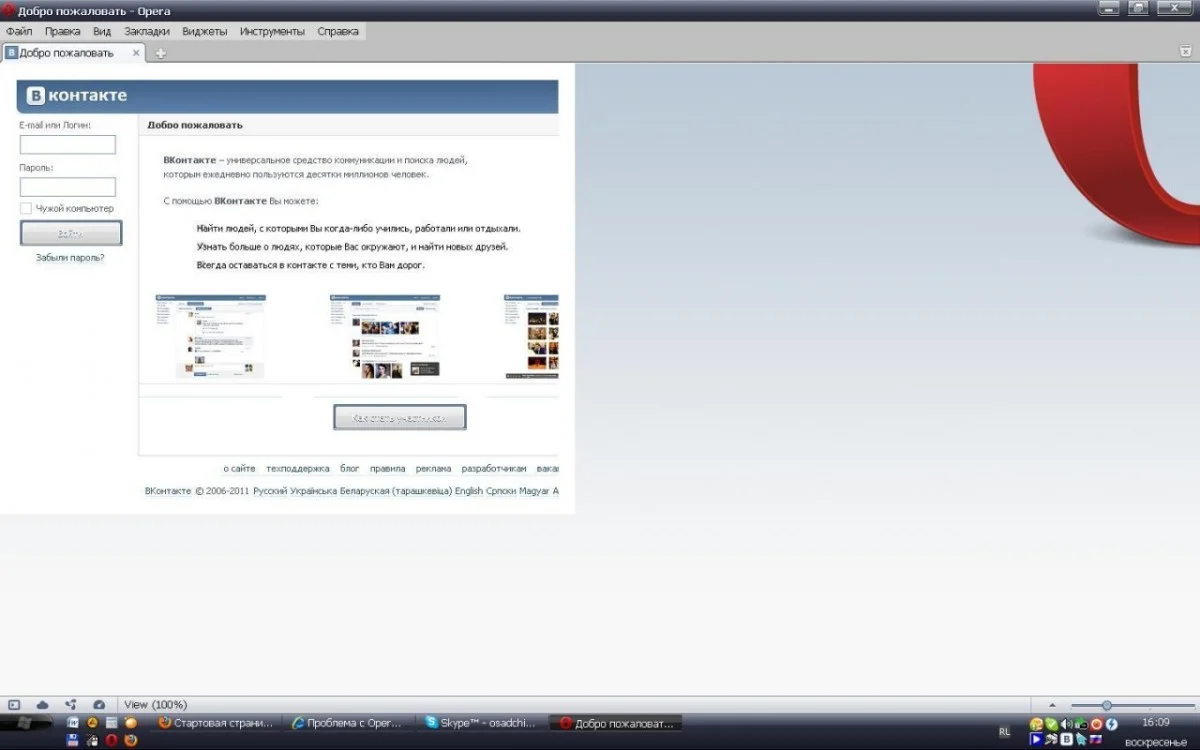
Task: Open the о сайте footer link
Action: 239,468
